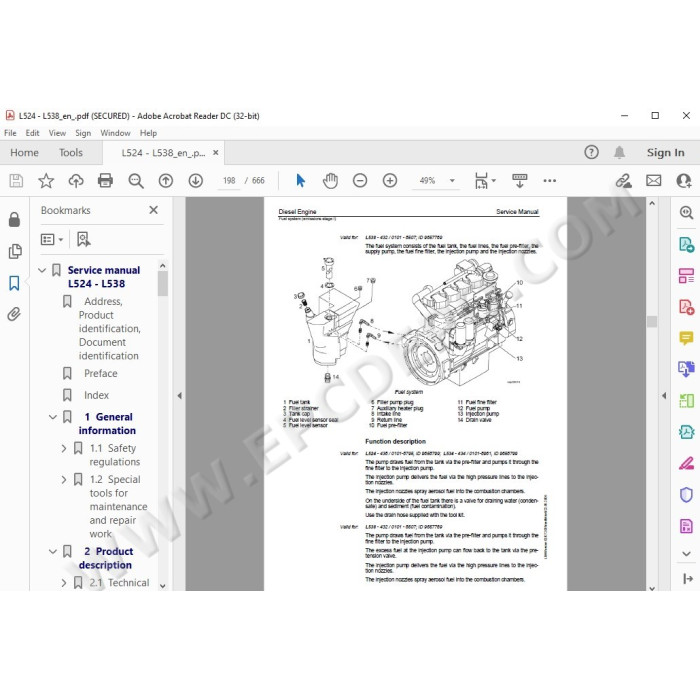Switch to Home tab
This screenshot has height=700, width=700.
click(x=25, y=153)
